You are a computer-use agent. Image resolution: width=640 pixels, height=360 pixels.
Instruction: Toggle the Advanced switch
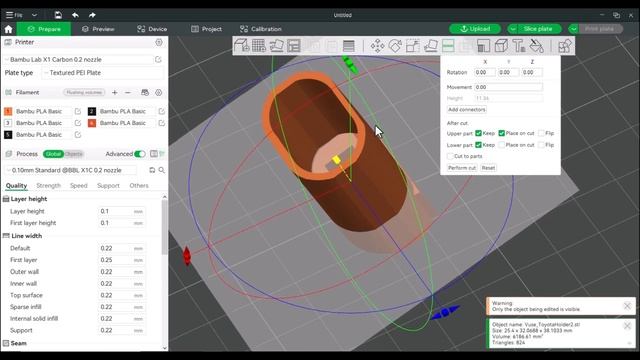(140, 154)
